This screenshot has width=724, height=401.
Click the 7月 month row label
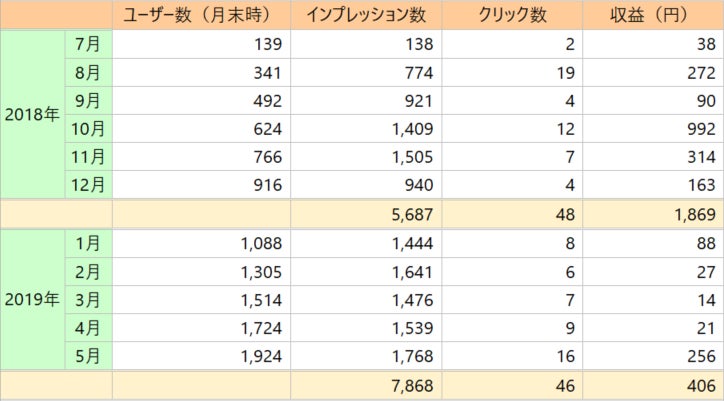tap(88, 43)
